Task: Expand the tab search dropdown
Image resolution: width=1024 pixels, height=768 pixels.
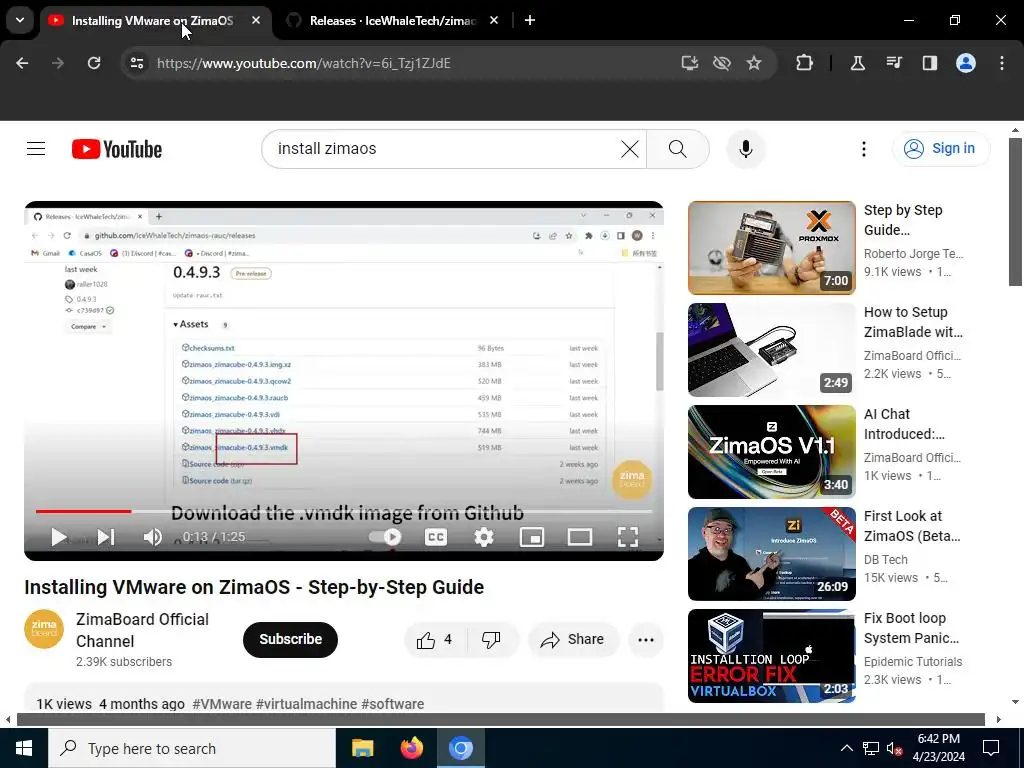Action: [20, 20]
